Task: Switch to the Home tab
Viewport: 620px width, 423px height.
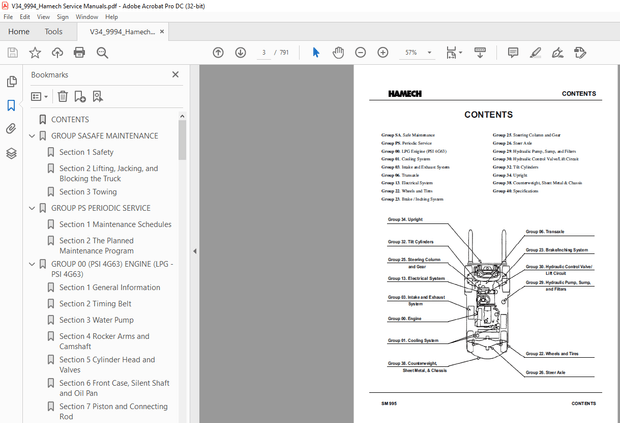Action: [19, 32]
